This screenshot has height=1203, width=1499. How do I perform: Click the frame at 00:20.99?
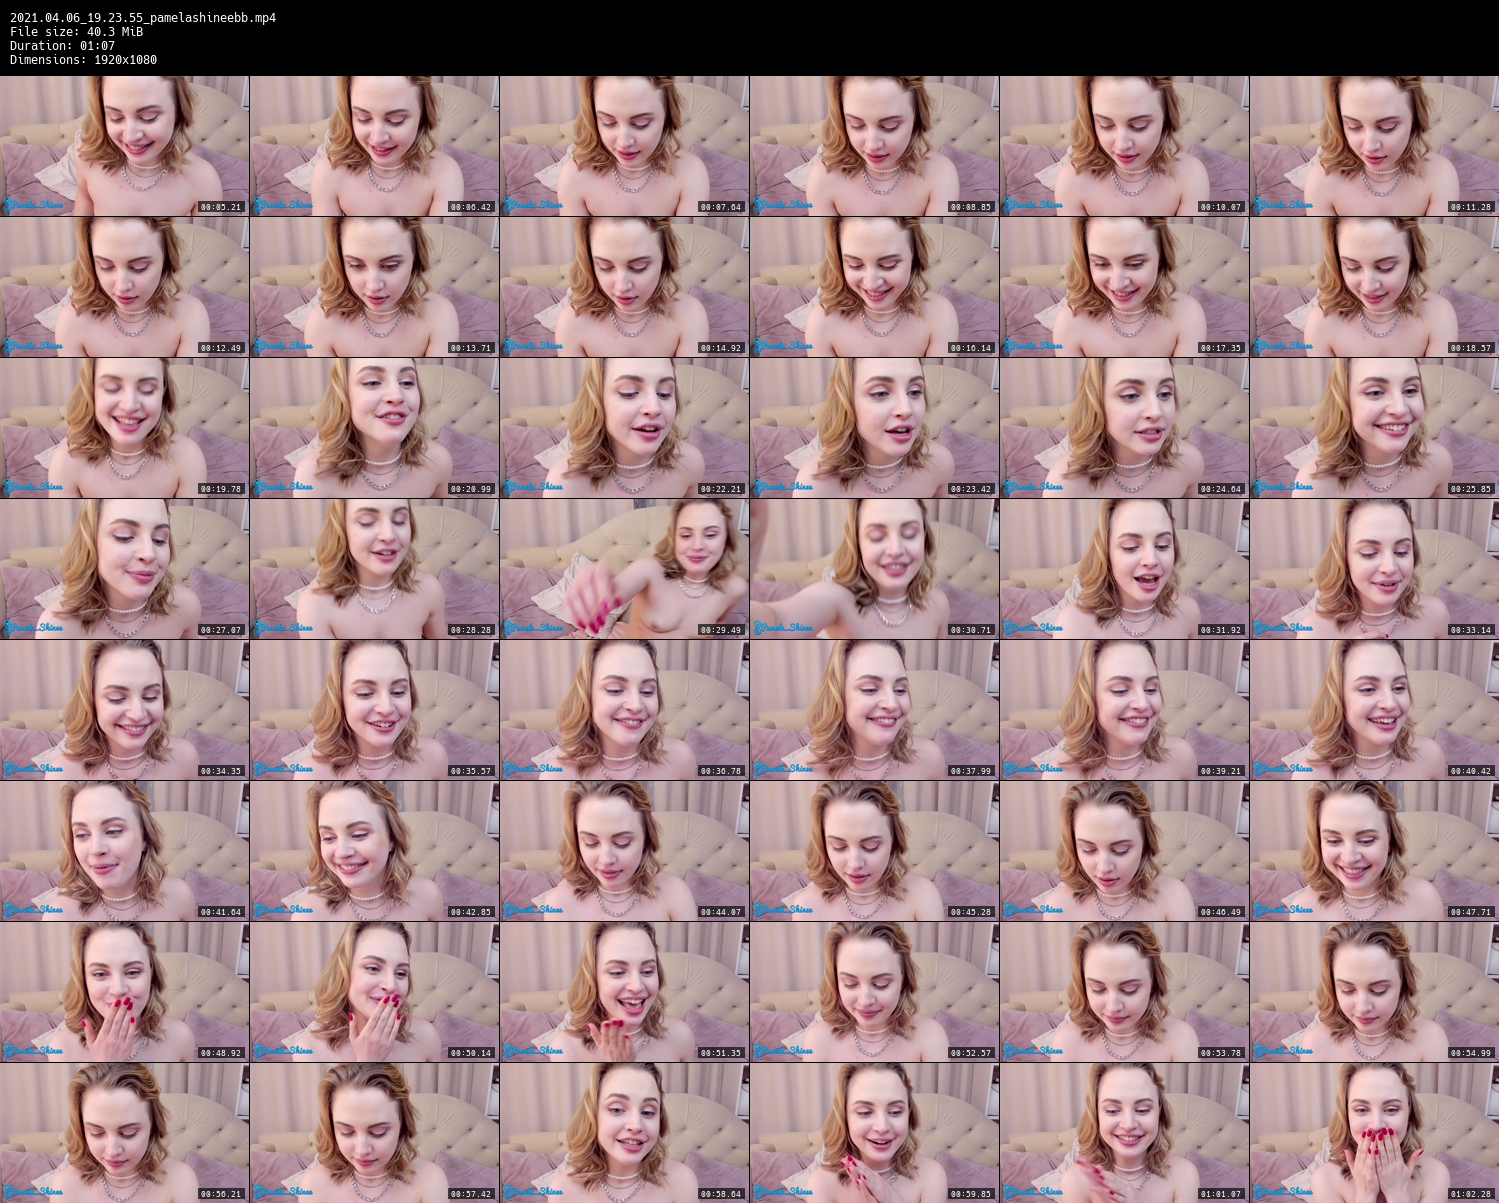coord(374,428)
